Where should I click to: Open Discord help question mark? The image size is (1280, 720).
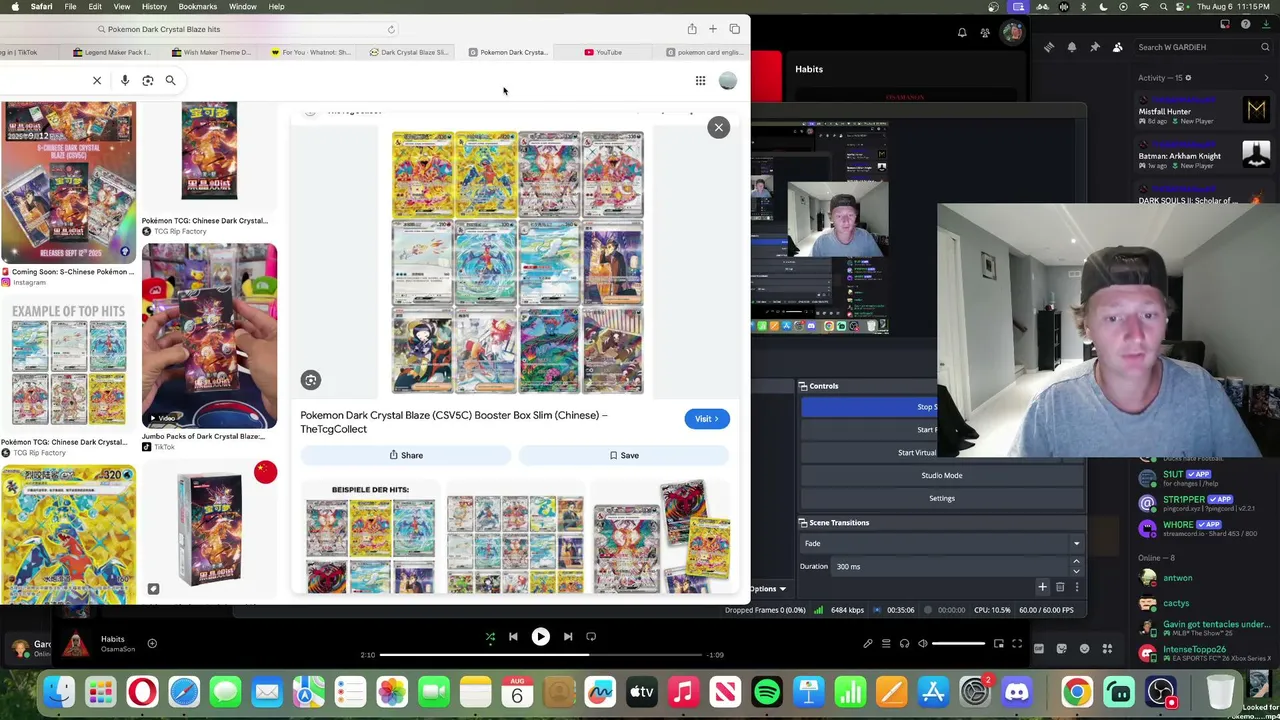pyautogui.click(x=1245, y=24)
